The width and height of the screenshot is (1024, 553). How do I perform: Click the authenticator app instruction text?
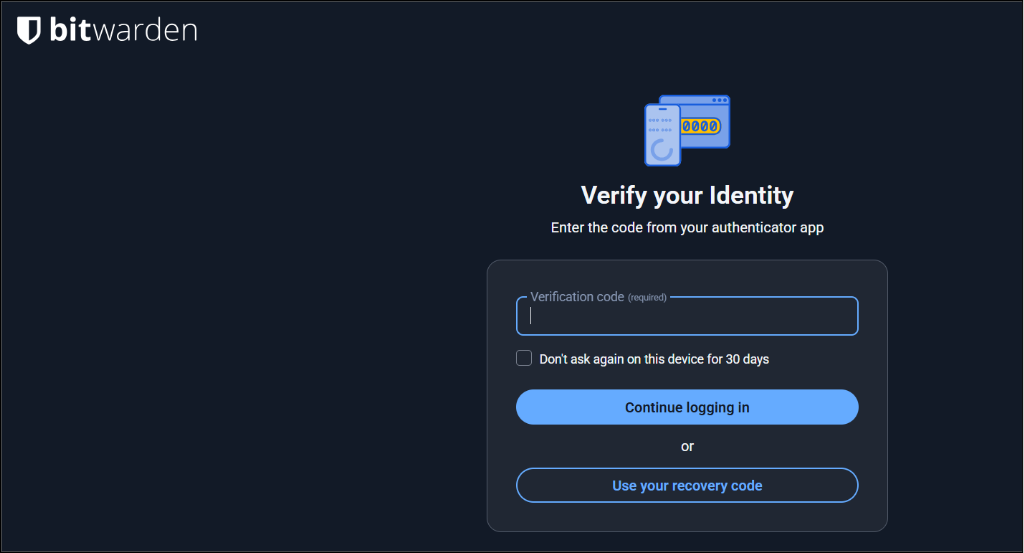(x=687, y=228)
